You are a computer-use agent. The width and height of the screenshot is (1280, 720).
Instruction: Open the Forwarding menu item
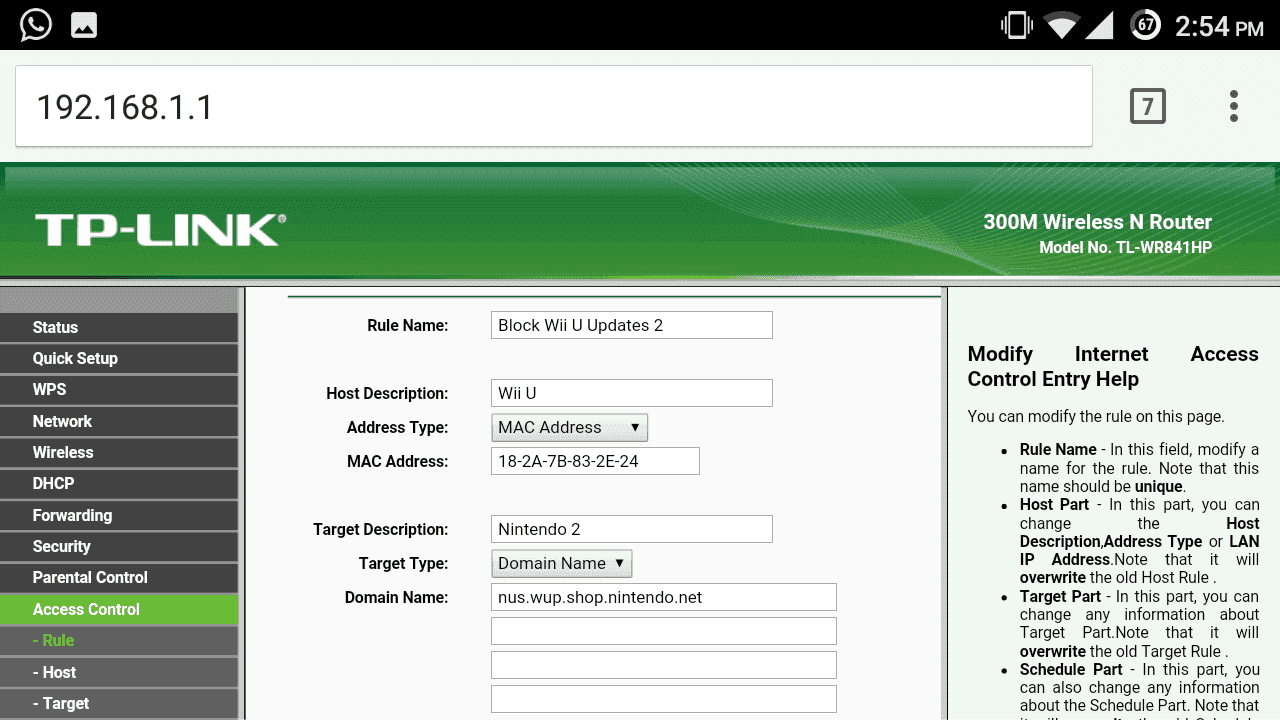119,515
